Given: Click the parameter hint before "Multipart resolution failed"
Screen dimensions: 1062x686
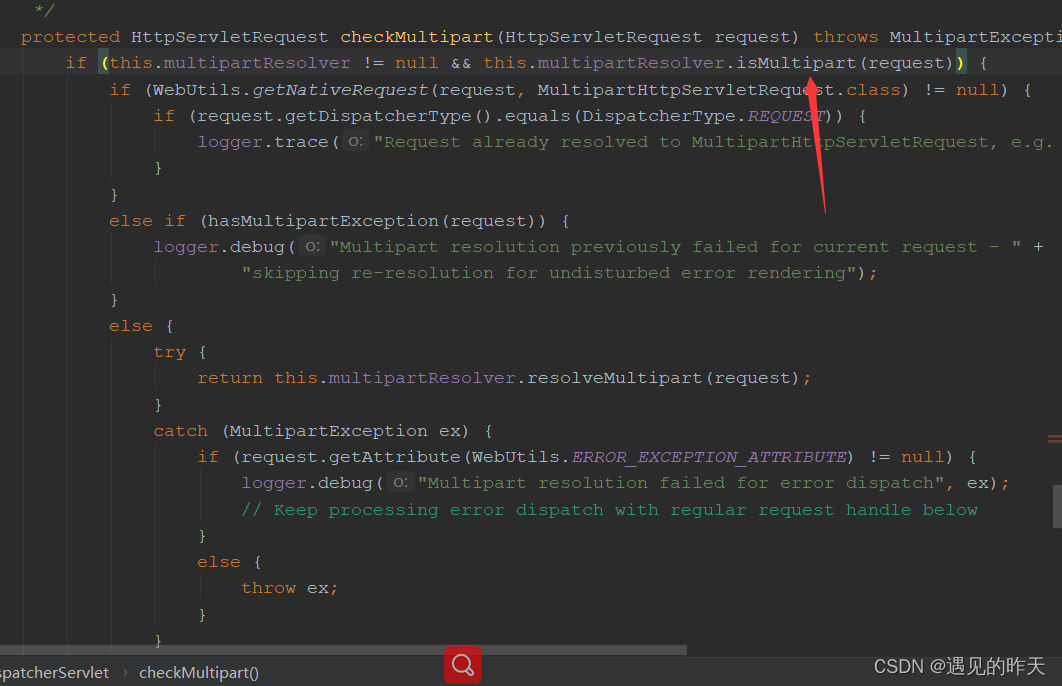Looking at the screenshot, I should 400,482.
